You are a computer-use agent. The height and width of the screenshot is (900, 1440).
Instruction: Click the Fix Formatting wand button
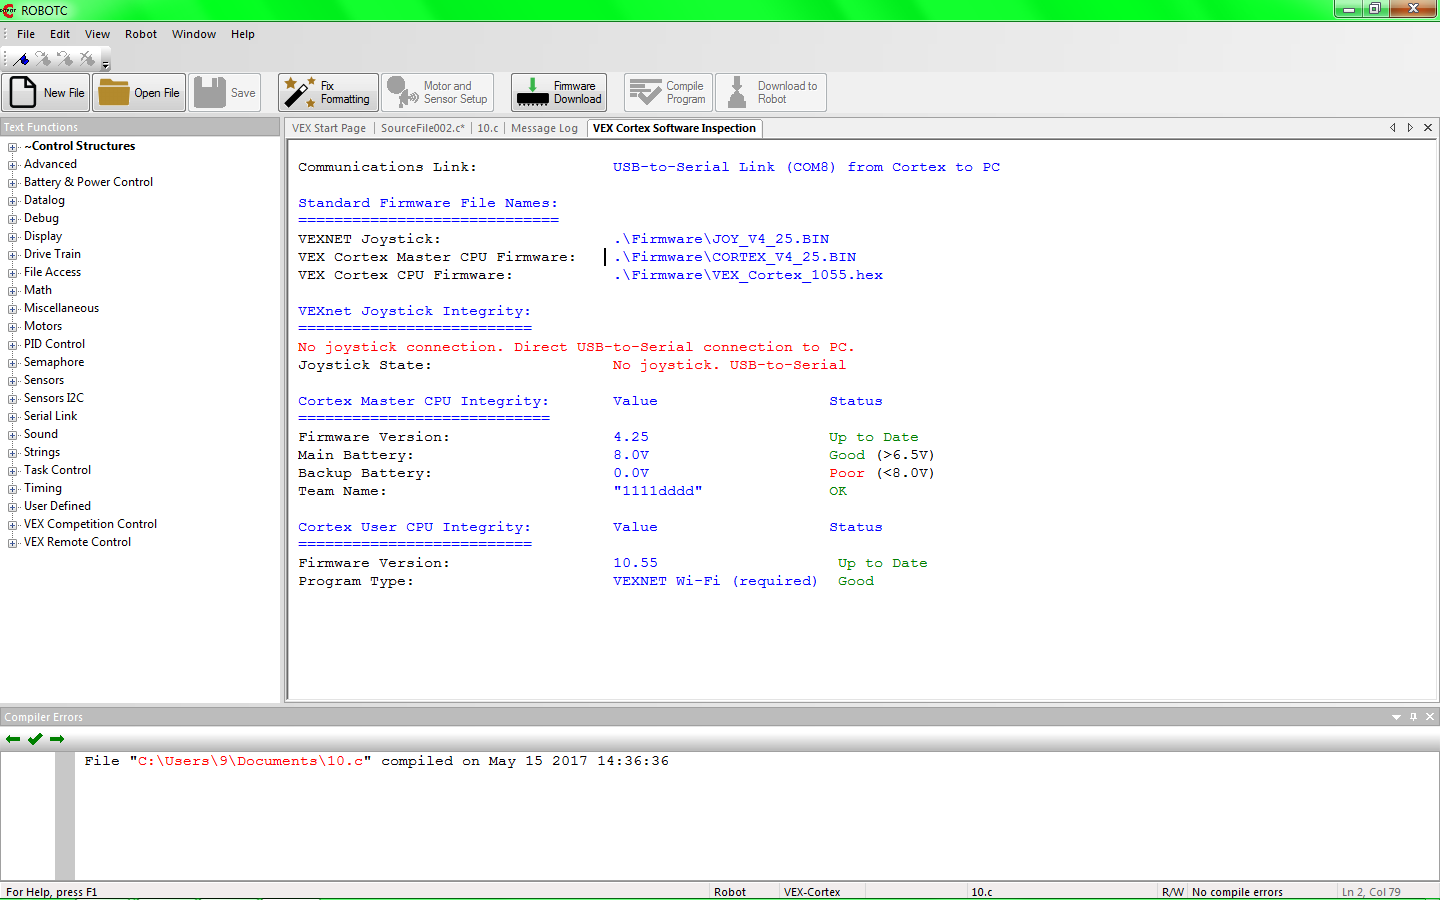pyautogui.click(x=328, y=93)
